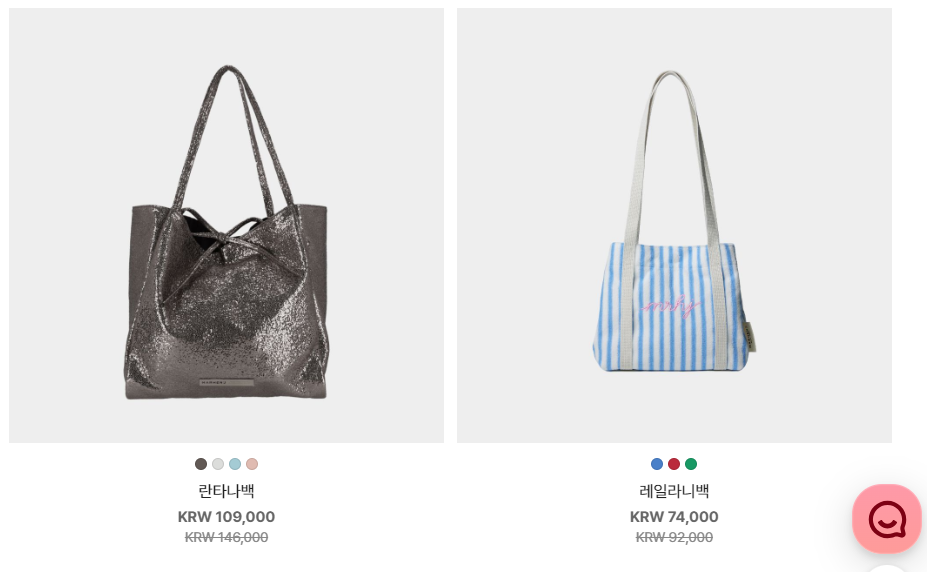The width and height of the screenshot is (927, 572).
Task: Open the glitter 란타나백 product image
Action: [226, 225]
